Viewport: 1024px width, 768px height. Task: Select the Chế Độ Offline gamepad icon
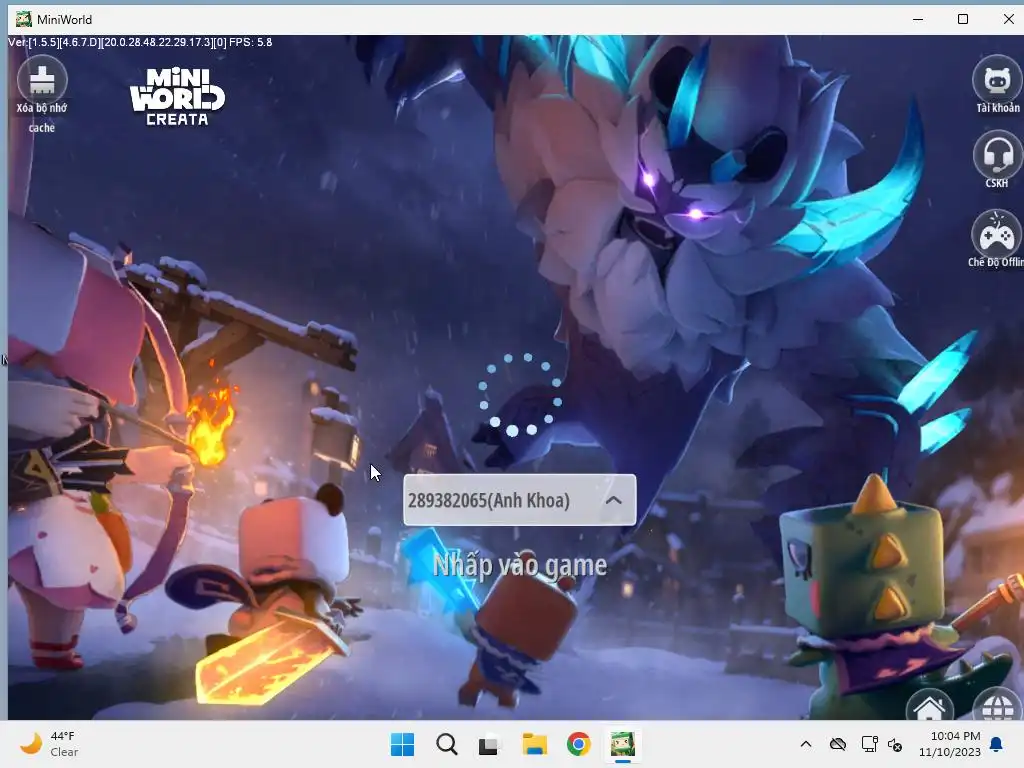pyautogui.click(x=997, y=233)
